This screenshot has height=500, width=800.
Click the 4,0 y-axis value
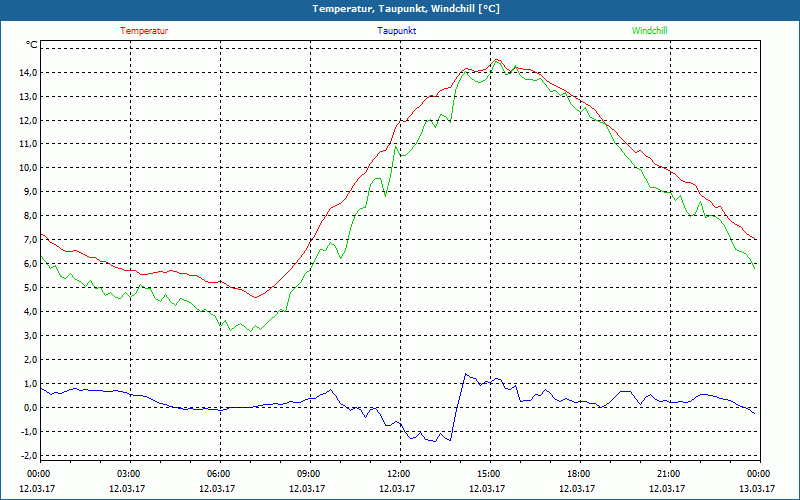tap(30, 312)
